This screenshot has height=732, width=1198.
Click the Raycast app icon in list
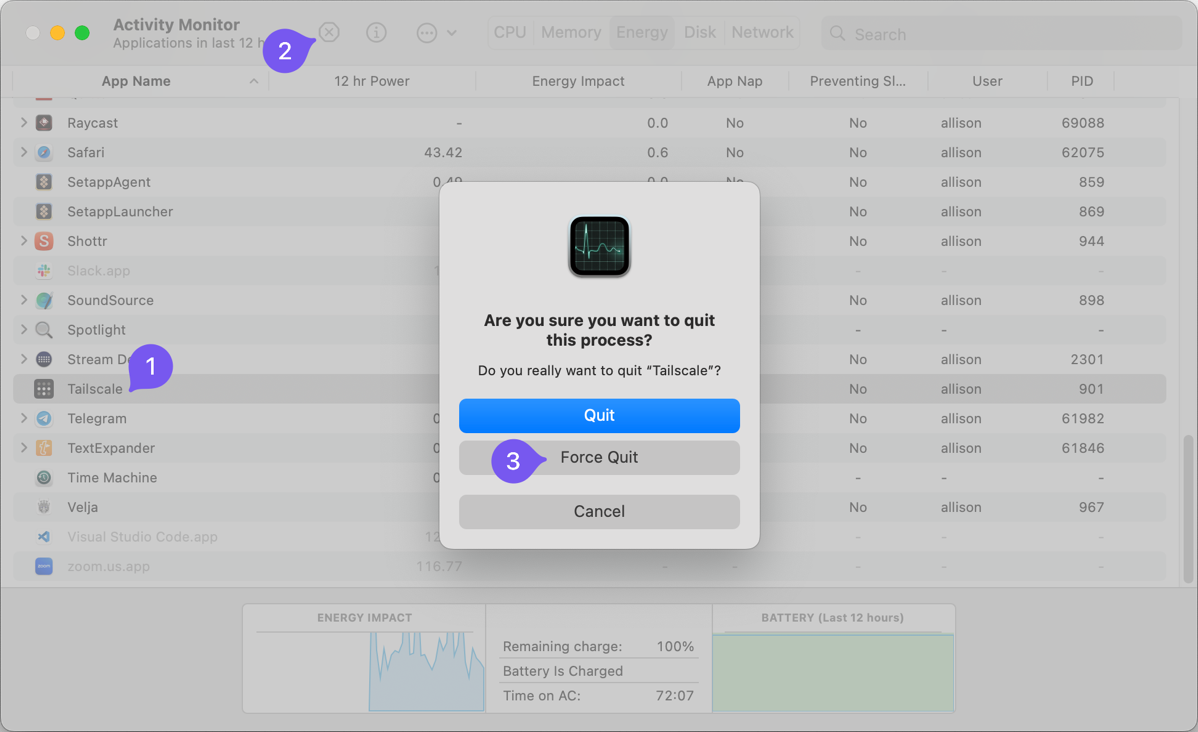(44, 123)
